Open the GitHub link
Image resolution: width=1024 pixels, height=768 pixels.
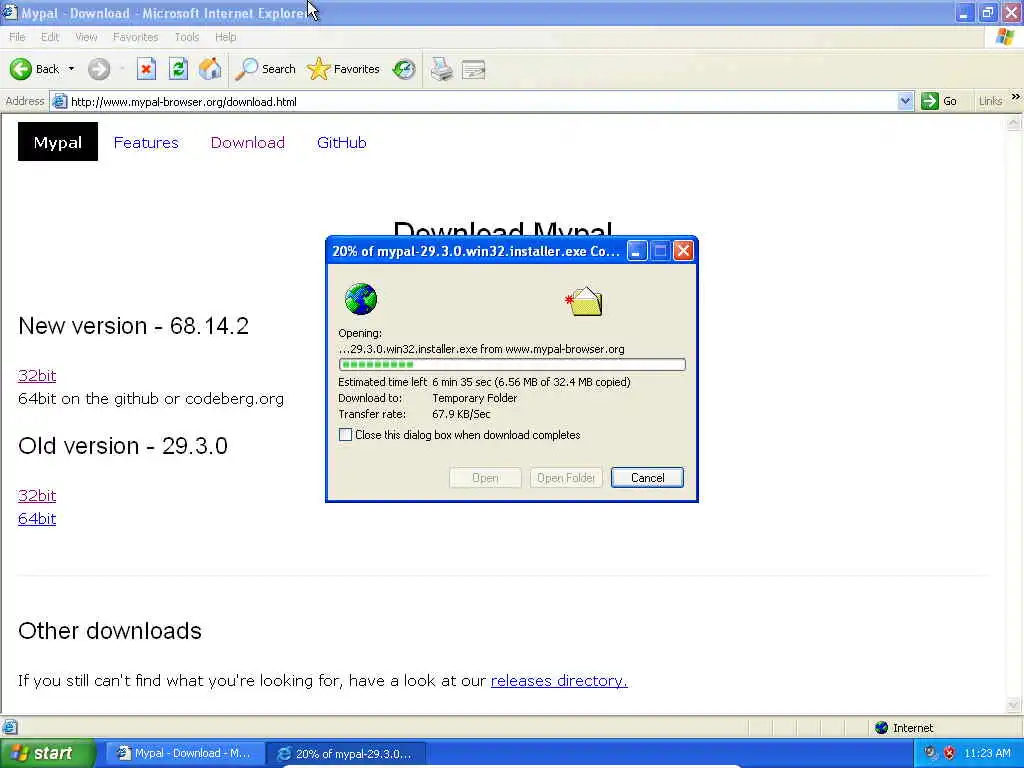342,142
